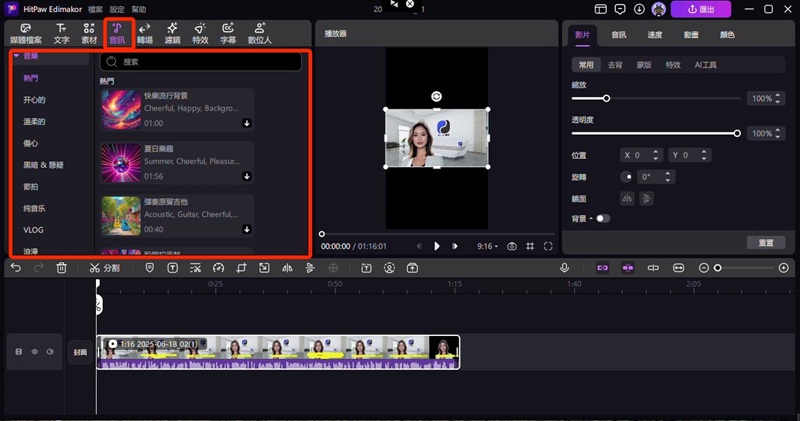800x421 pixels.
Task: Delete clip with the trash icon
Action: [62, 268]
